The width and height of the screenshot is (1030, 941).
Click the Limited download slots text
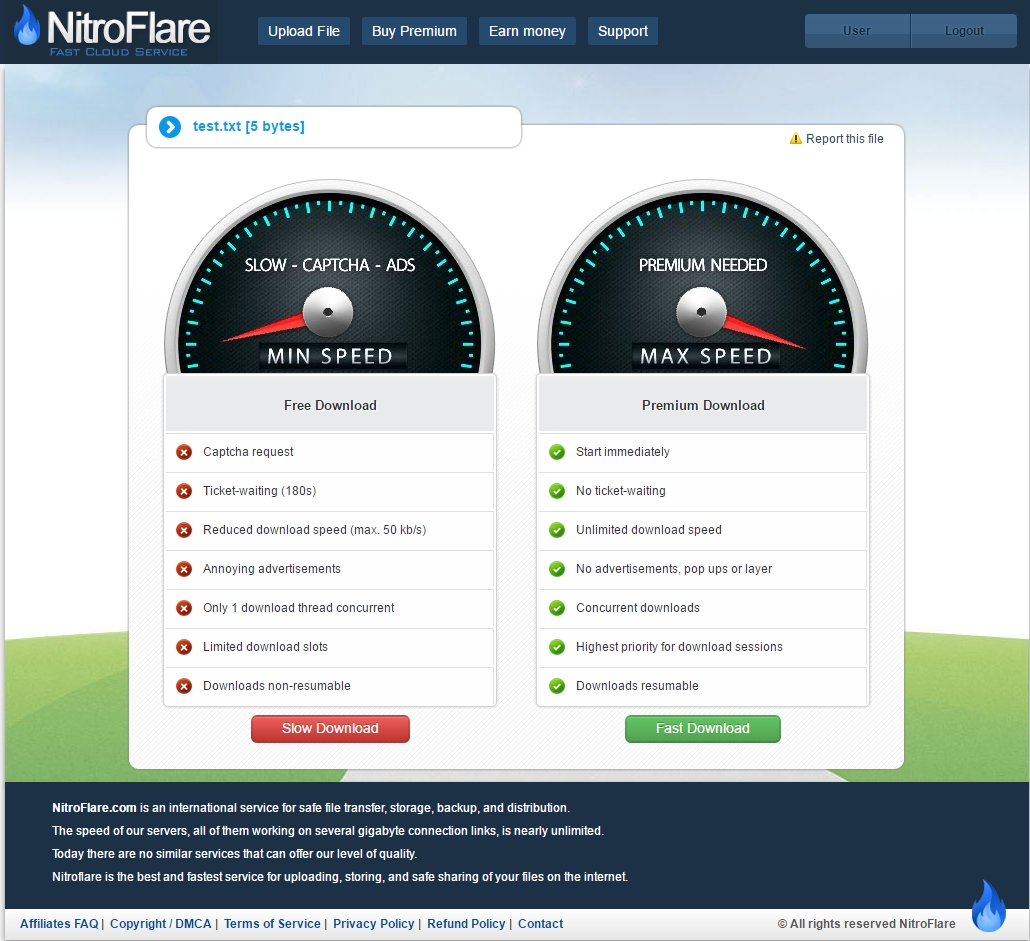[x=265, y=647]
